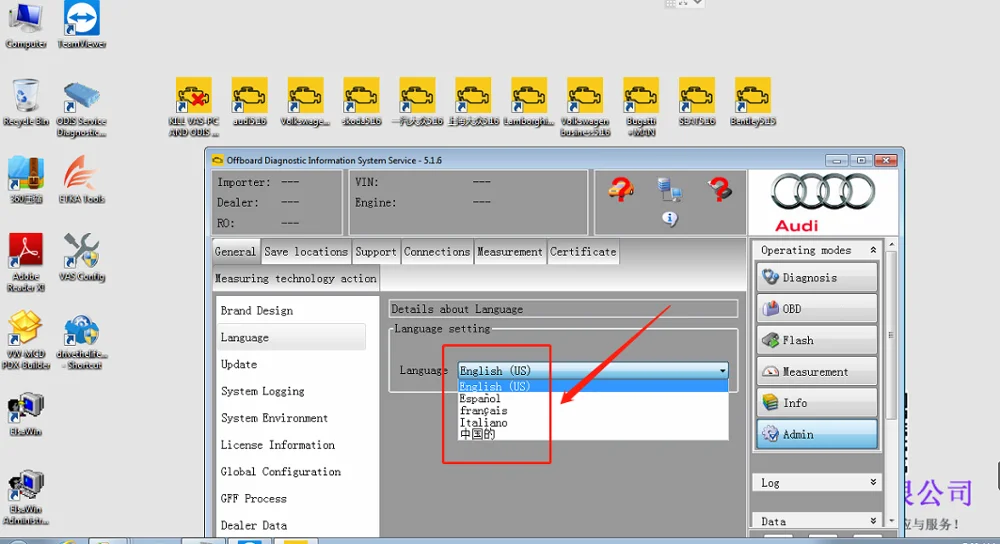
Task: Select the Bentley516 desktop shortcut
Action: [x=753, y=102]
